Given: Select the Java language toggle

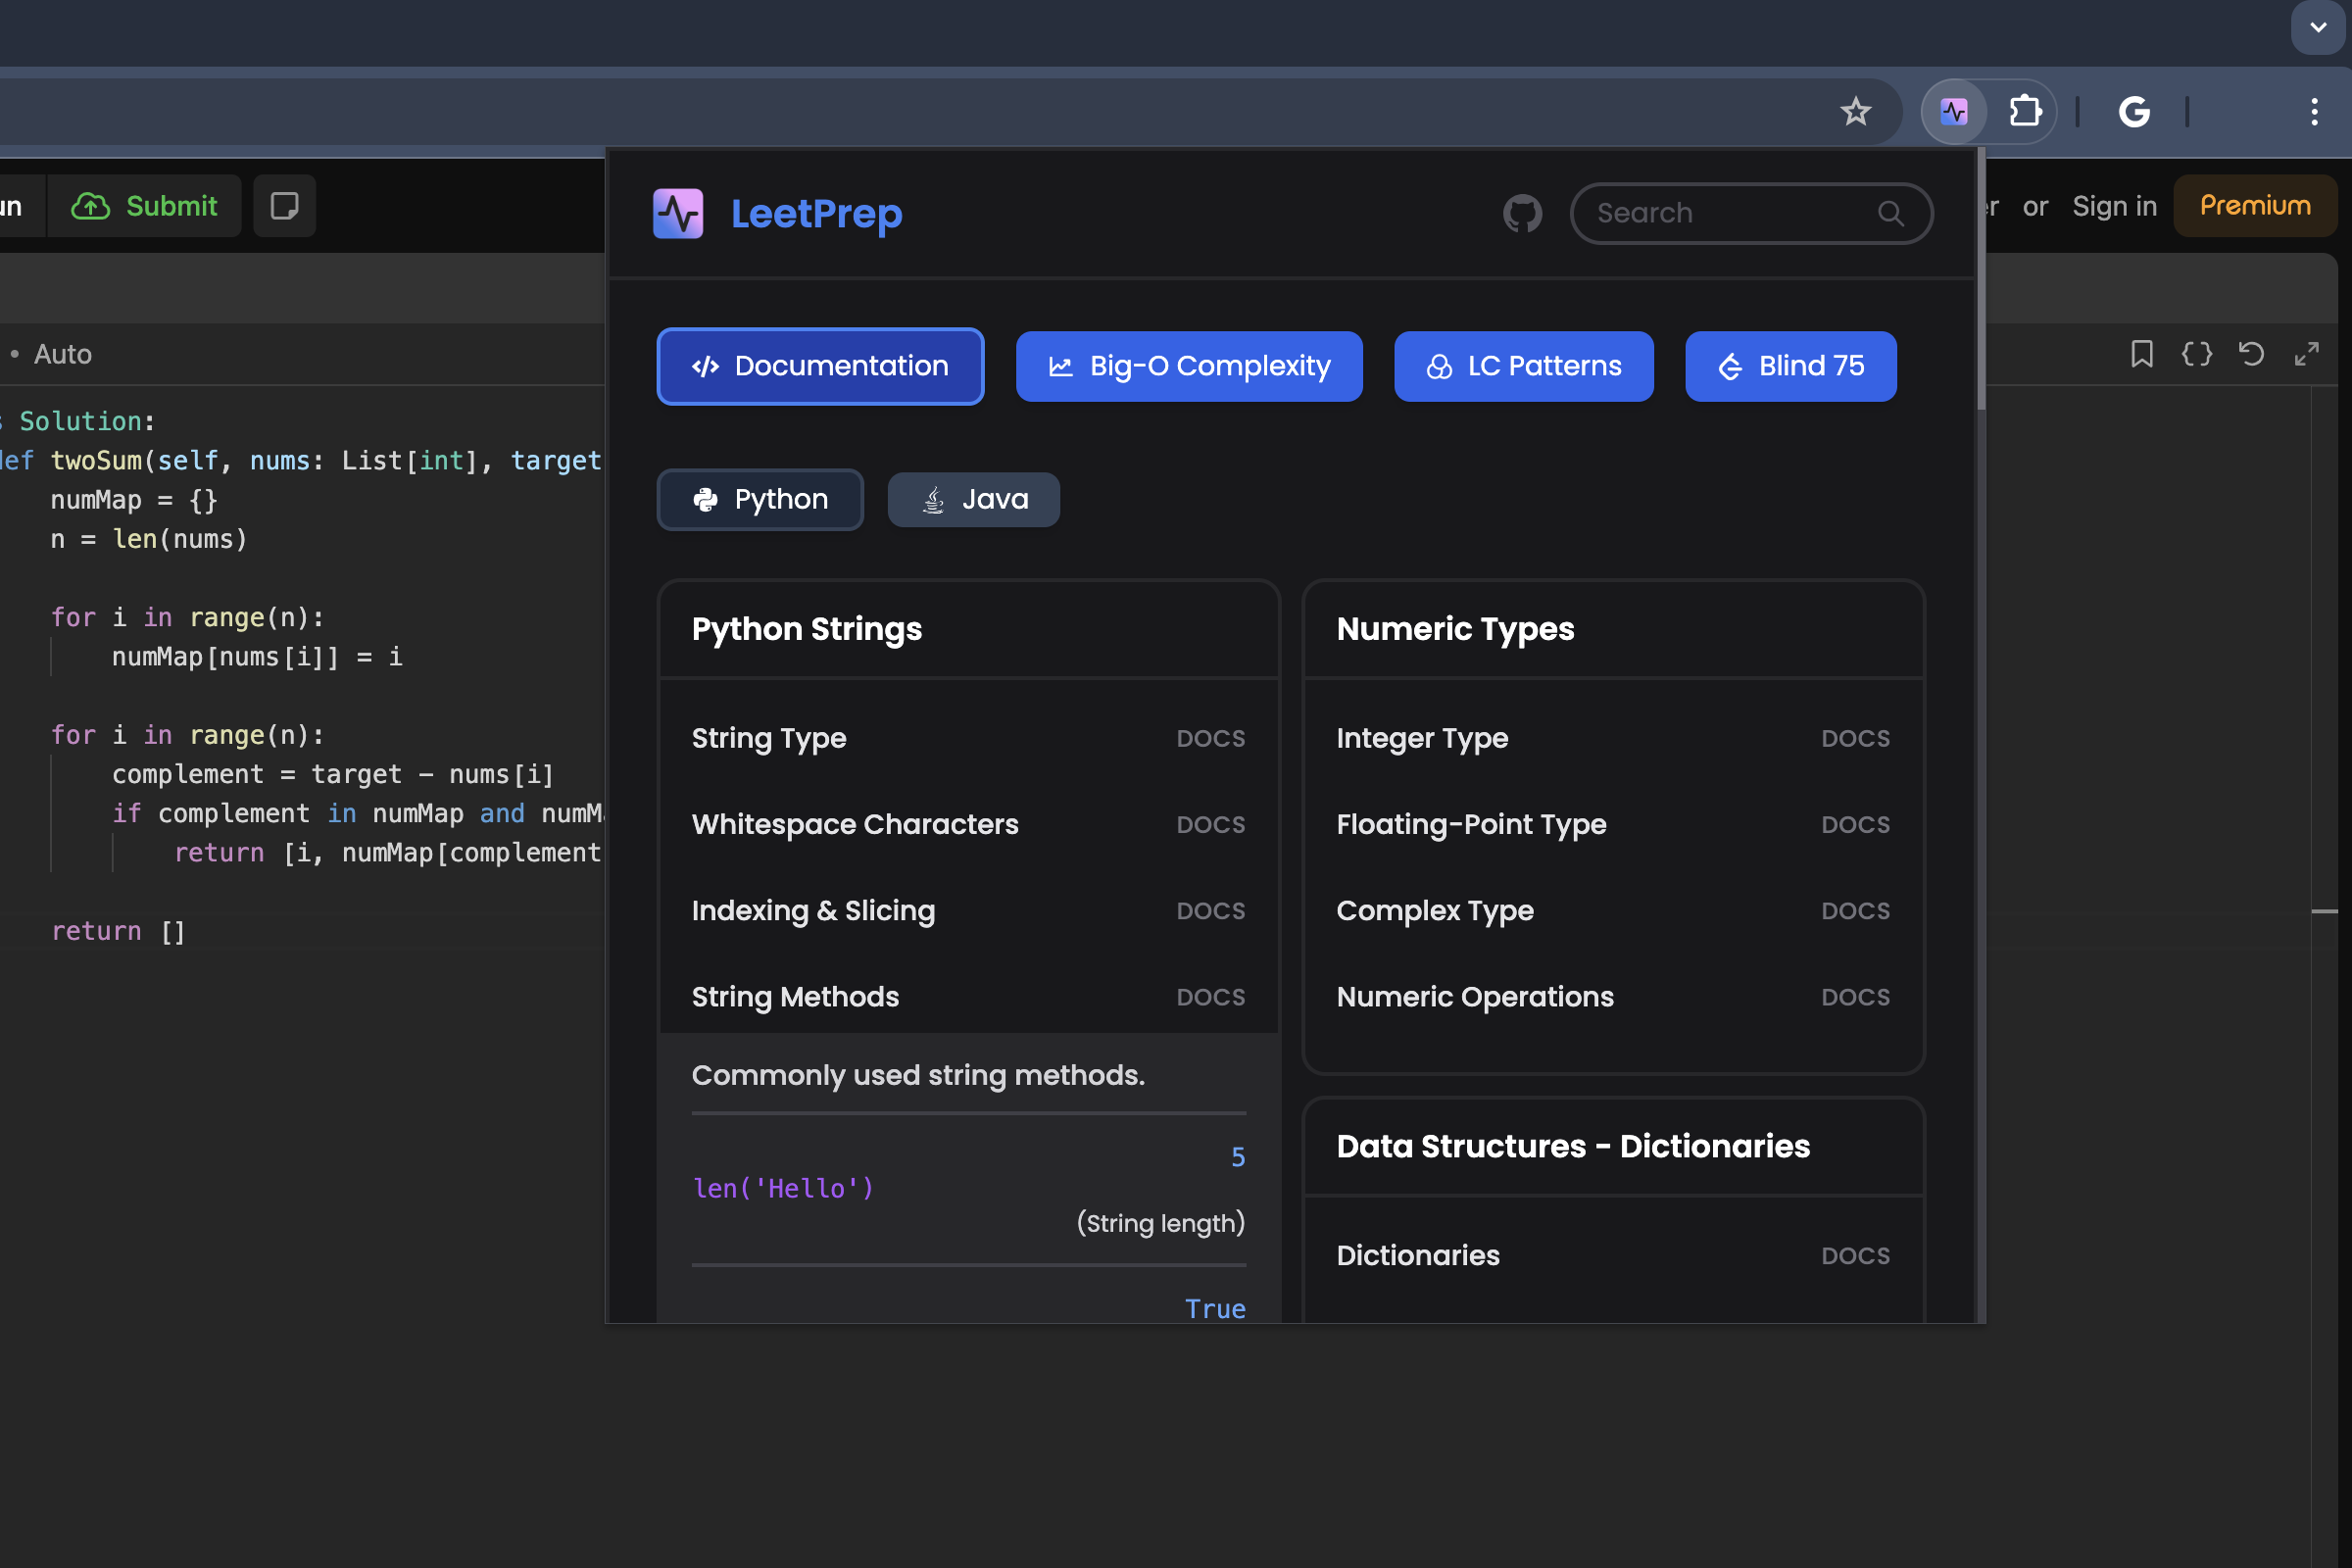Looking at the screenshot, I should (973, 499).
